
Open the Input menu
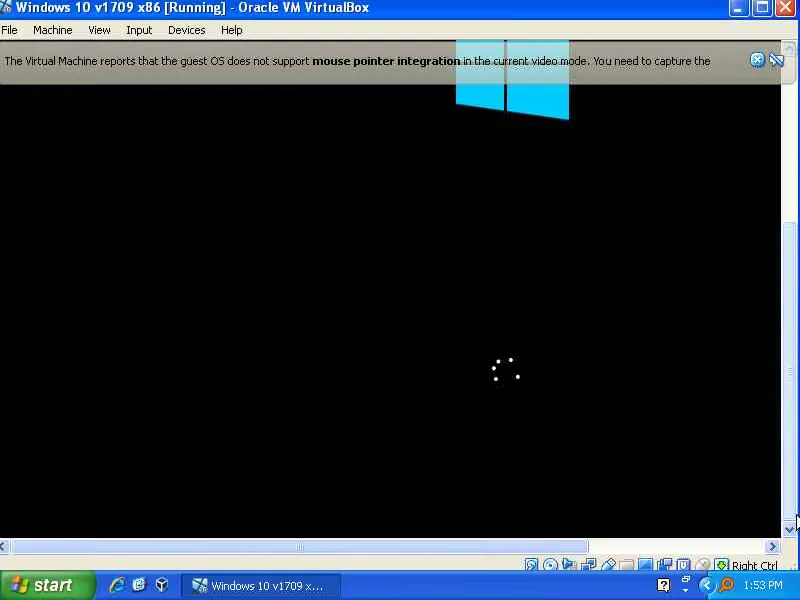139,30
